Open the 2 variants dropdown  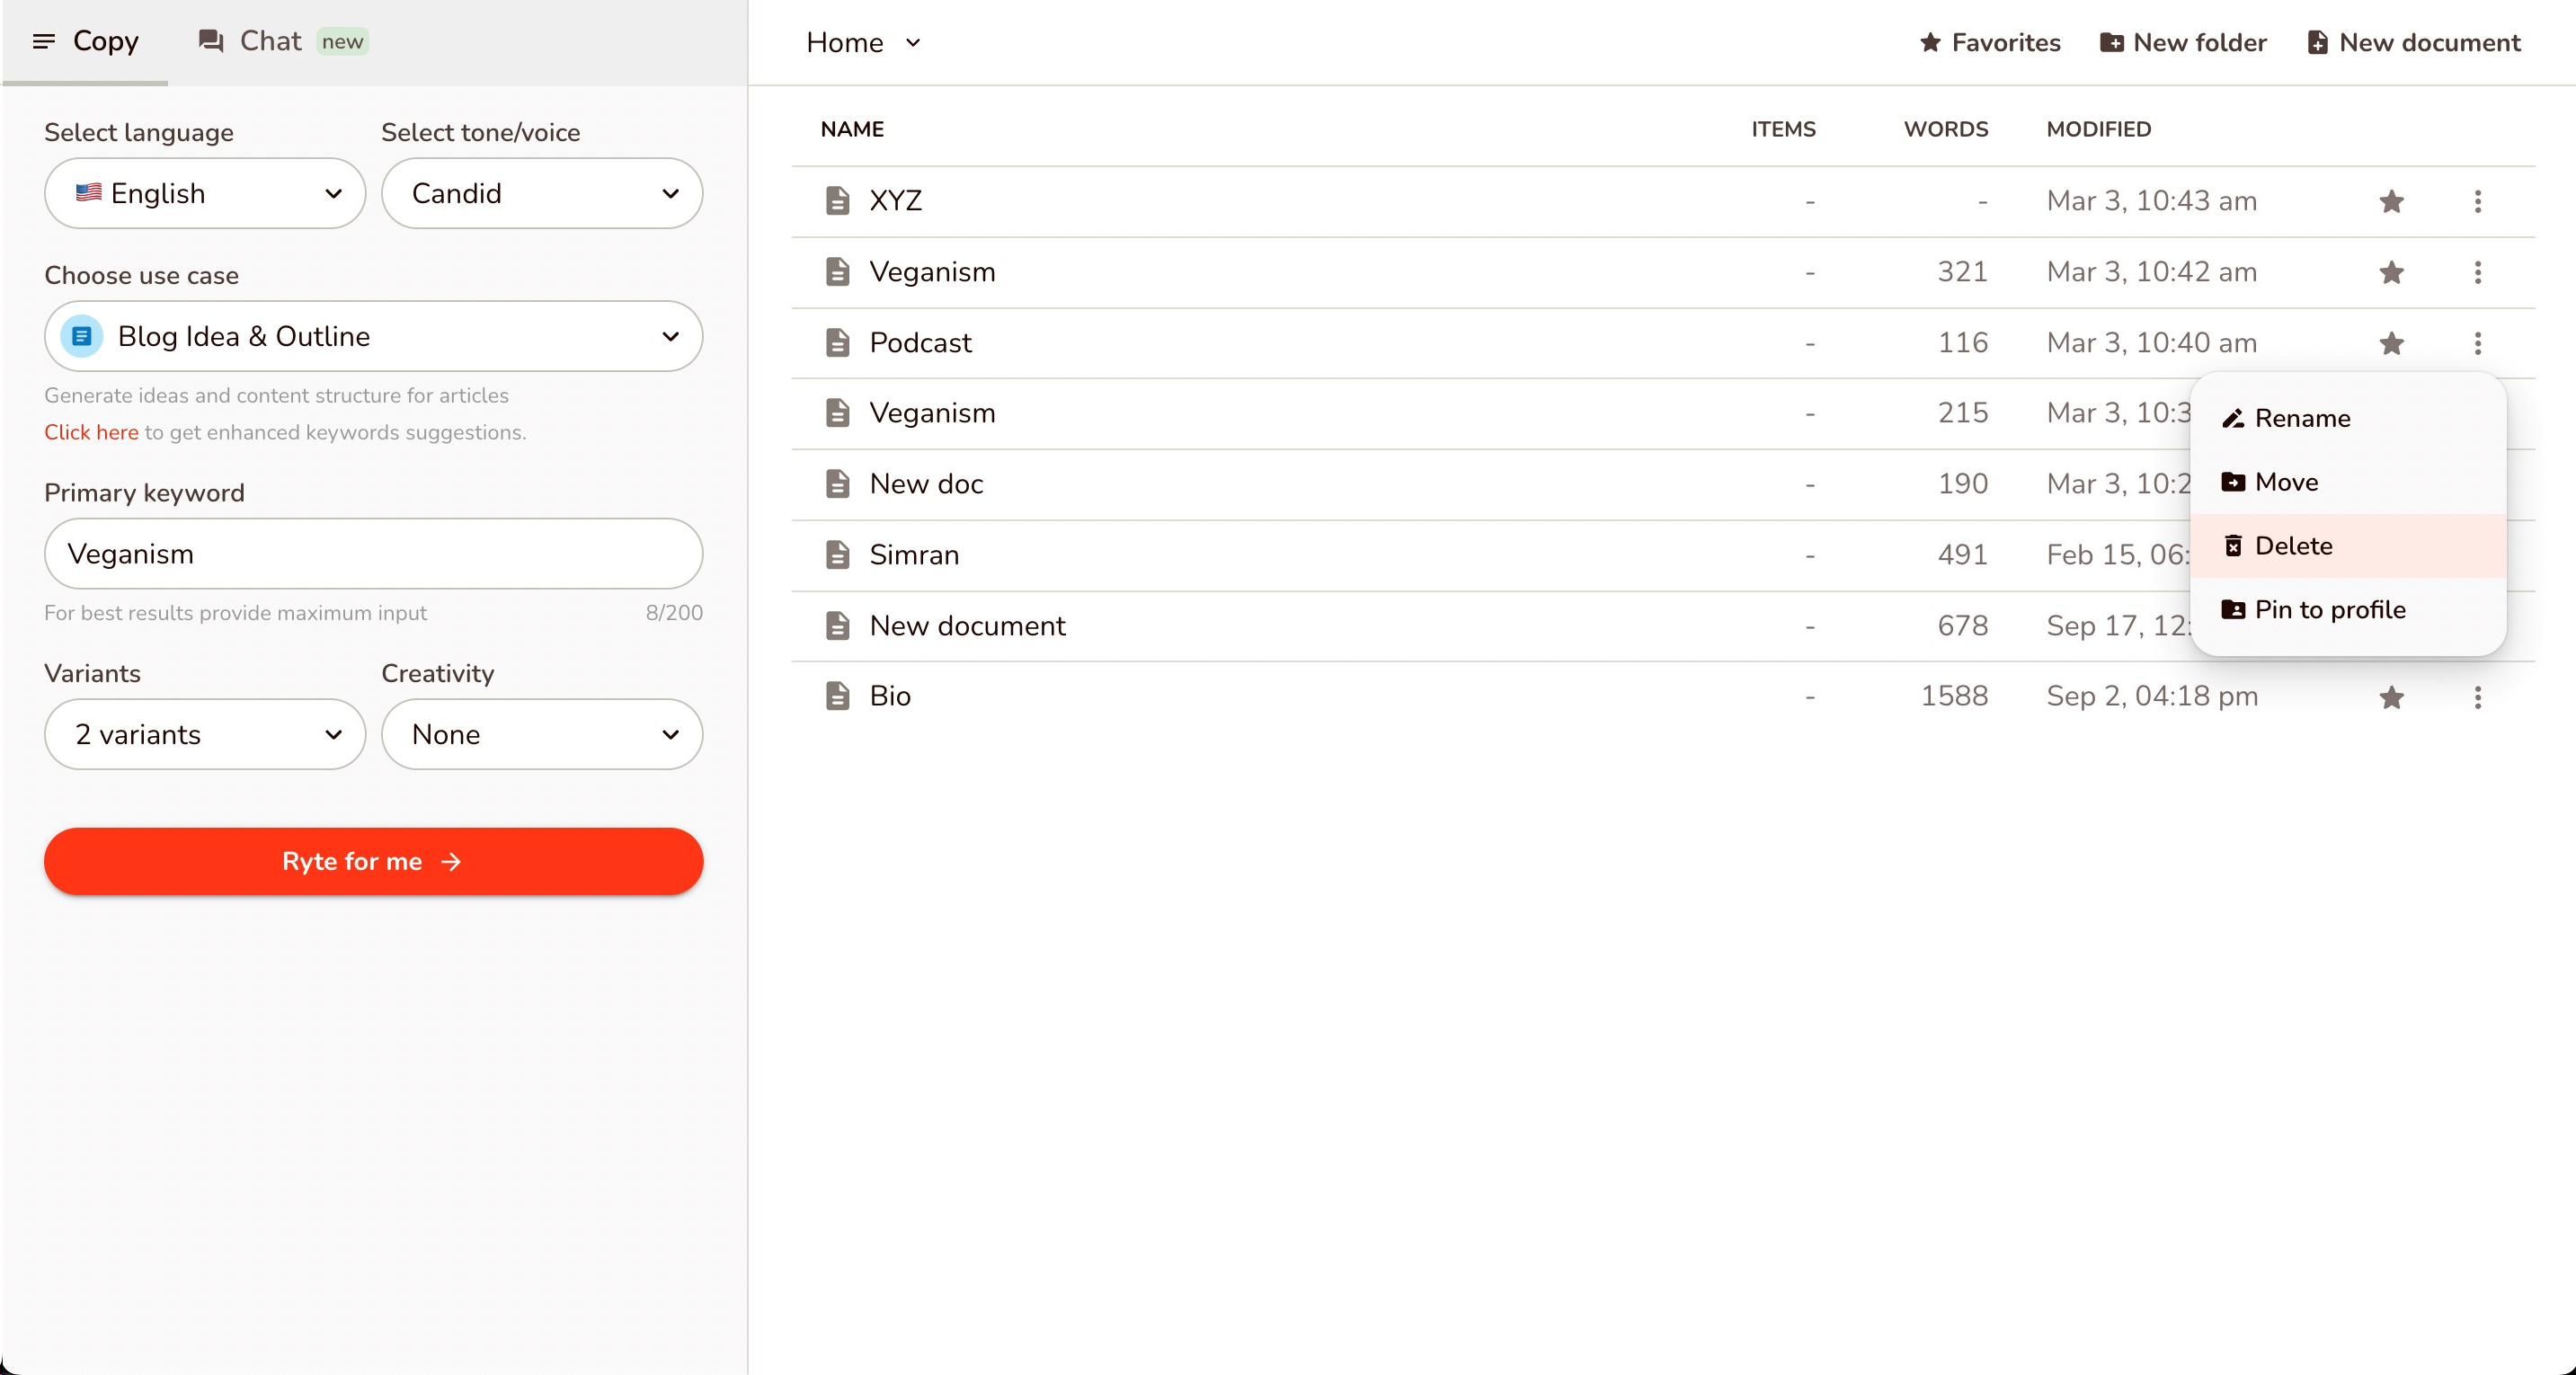point(204,734)
